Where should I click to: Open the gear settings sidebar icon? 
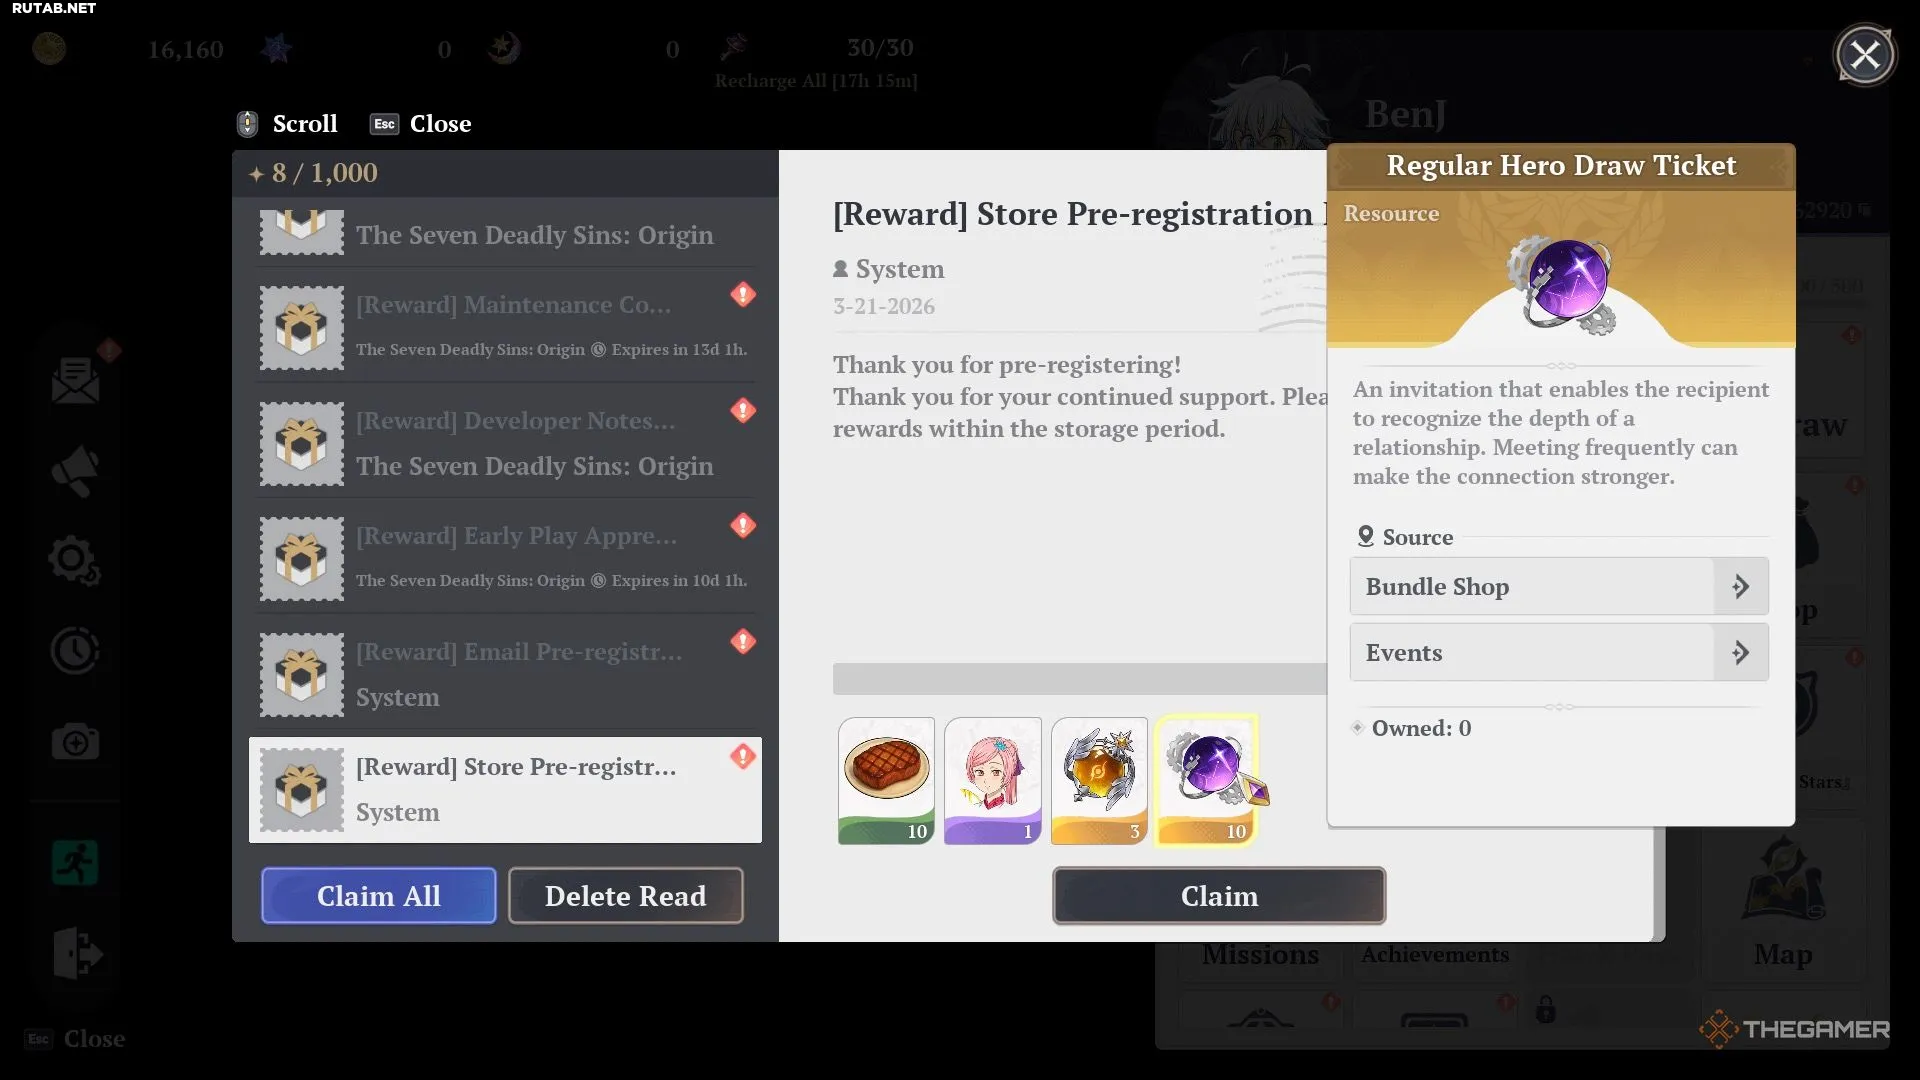pos(74,561)
